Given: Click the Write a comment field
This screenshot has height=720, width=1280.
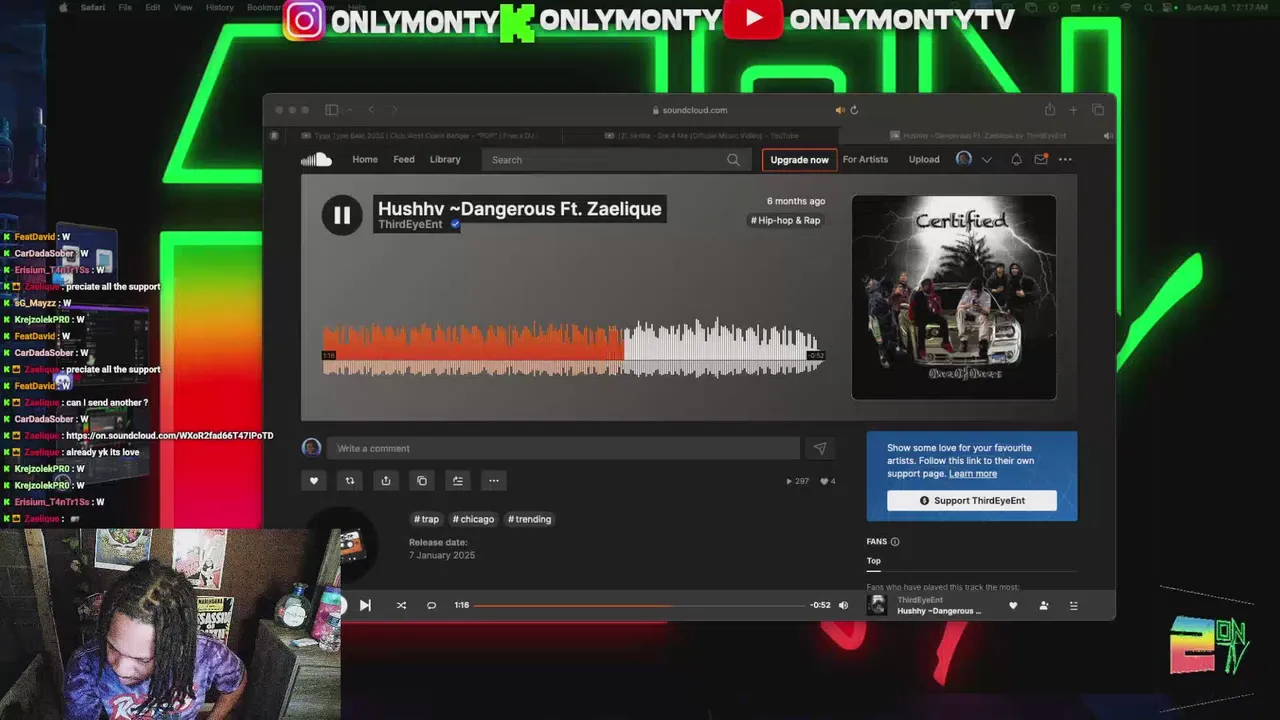Looking at the screenshot, I should tap(563, 448).
